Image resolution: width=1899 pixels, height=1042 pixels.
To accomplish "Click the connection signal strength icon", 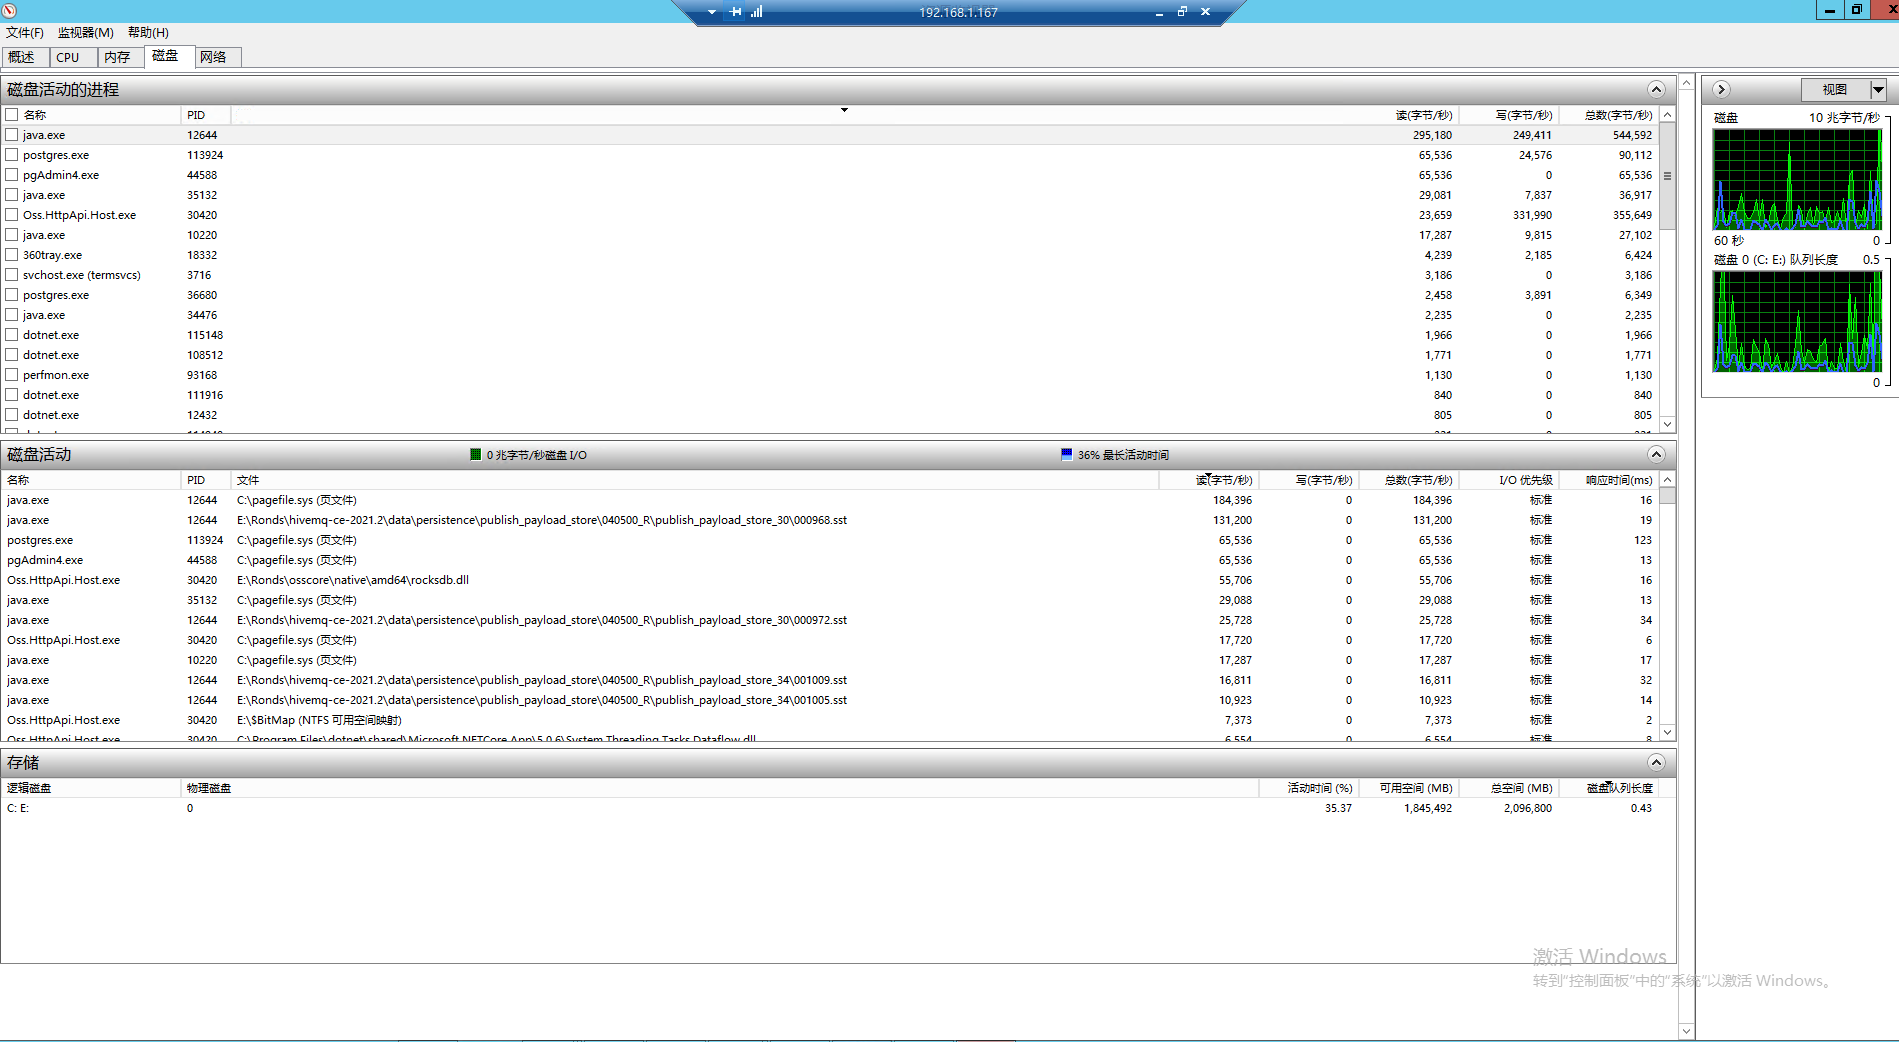I will click(x=757, y=12).
